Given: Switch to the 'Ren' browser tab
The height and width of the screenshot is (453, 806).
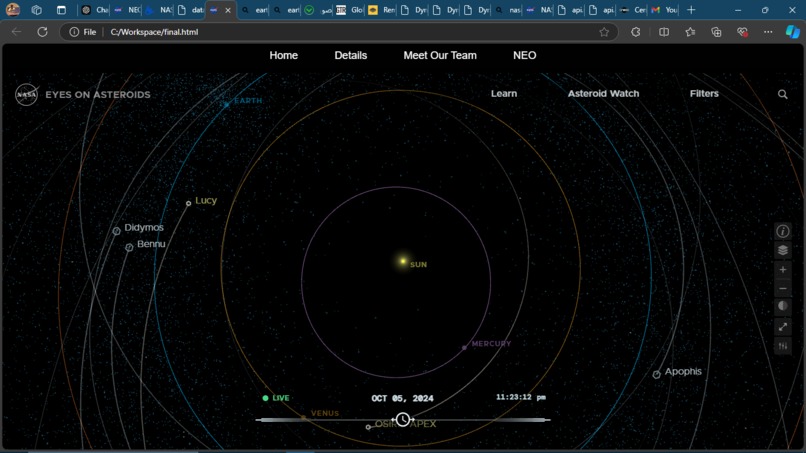Looking at the screenshot, I should [x=381, y=10].
